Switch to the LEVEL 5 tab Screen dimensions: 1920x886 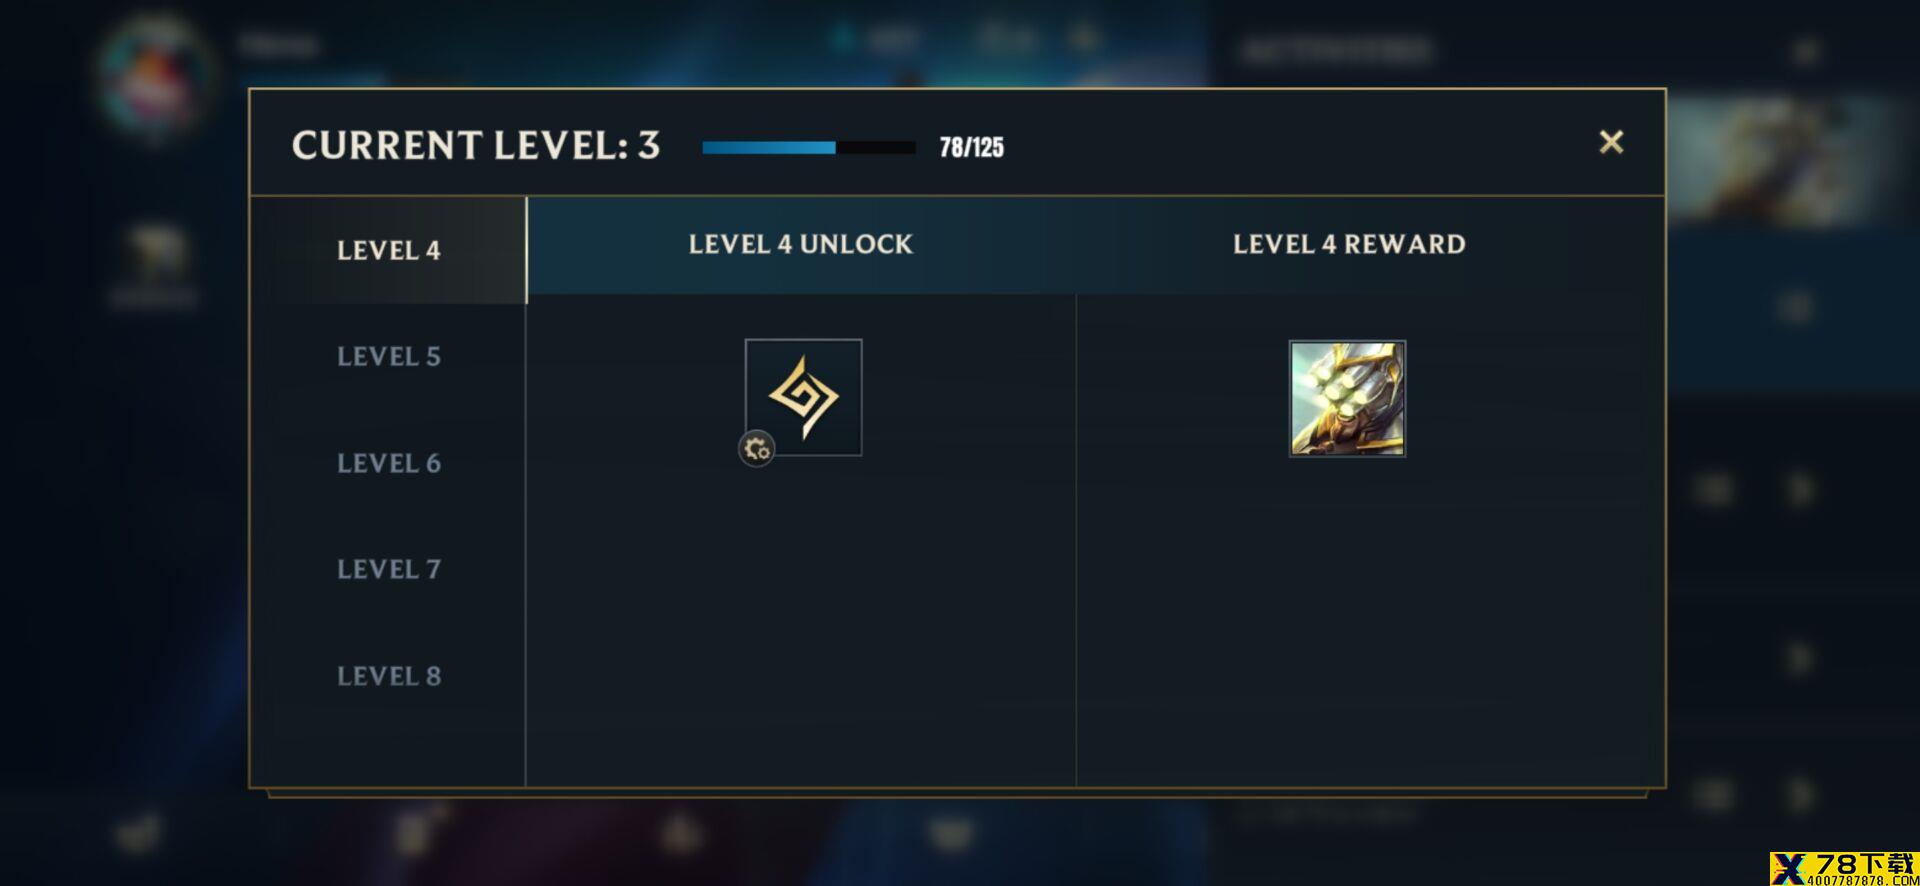click(388, 356)
